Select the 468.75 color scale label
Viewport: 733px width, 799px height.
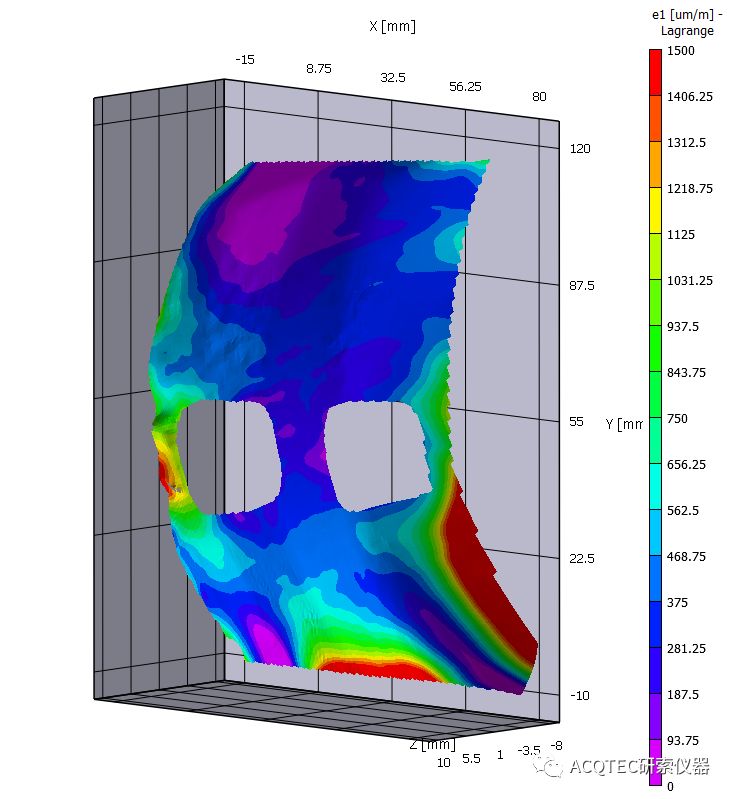click(x=686, y=557)
